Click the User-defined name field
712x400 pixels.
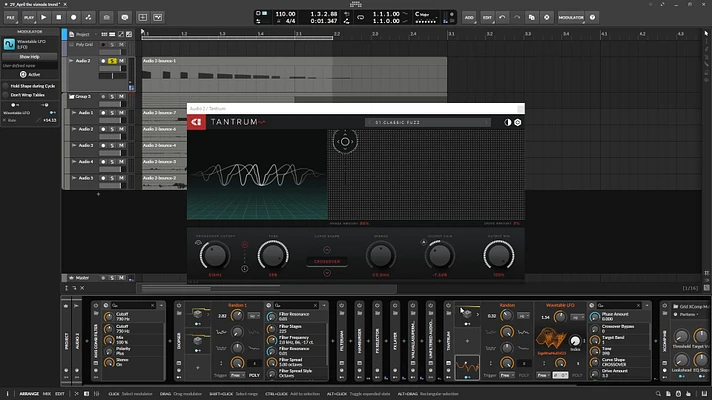click(x=30, y=65)
